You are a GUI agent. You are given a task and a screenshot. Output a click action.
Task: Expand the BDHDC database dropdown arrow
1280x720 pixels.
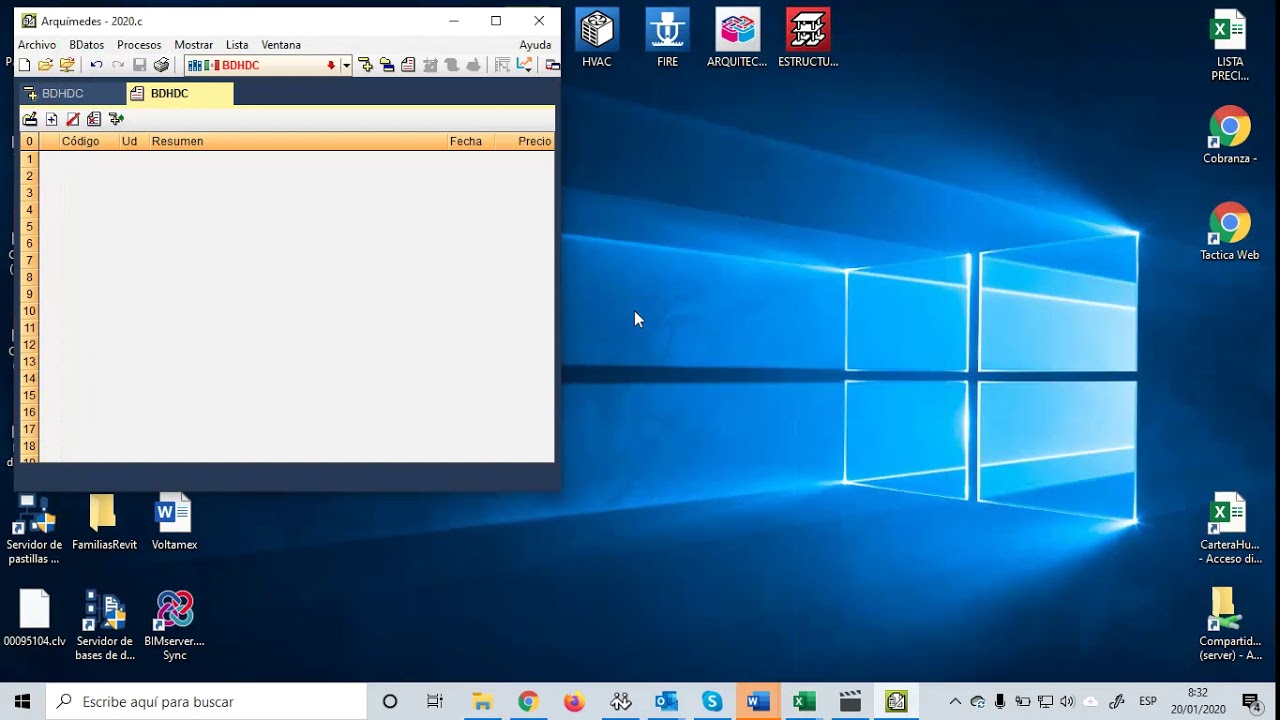[346, 66]
